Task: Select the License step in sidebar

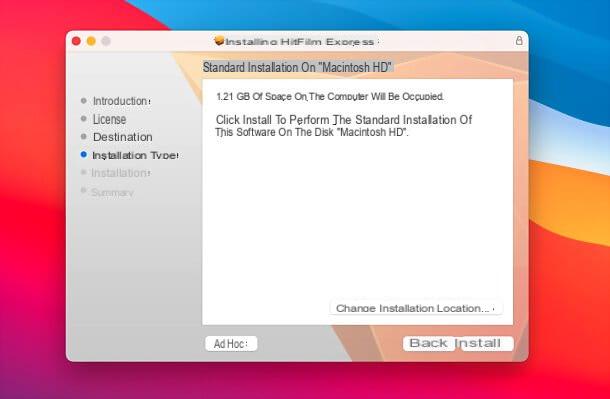Action: [x=109, y=119]
